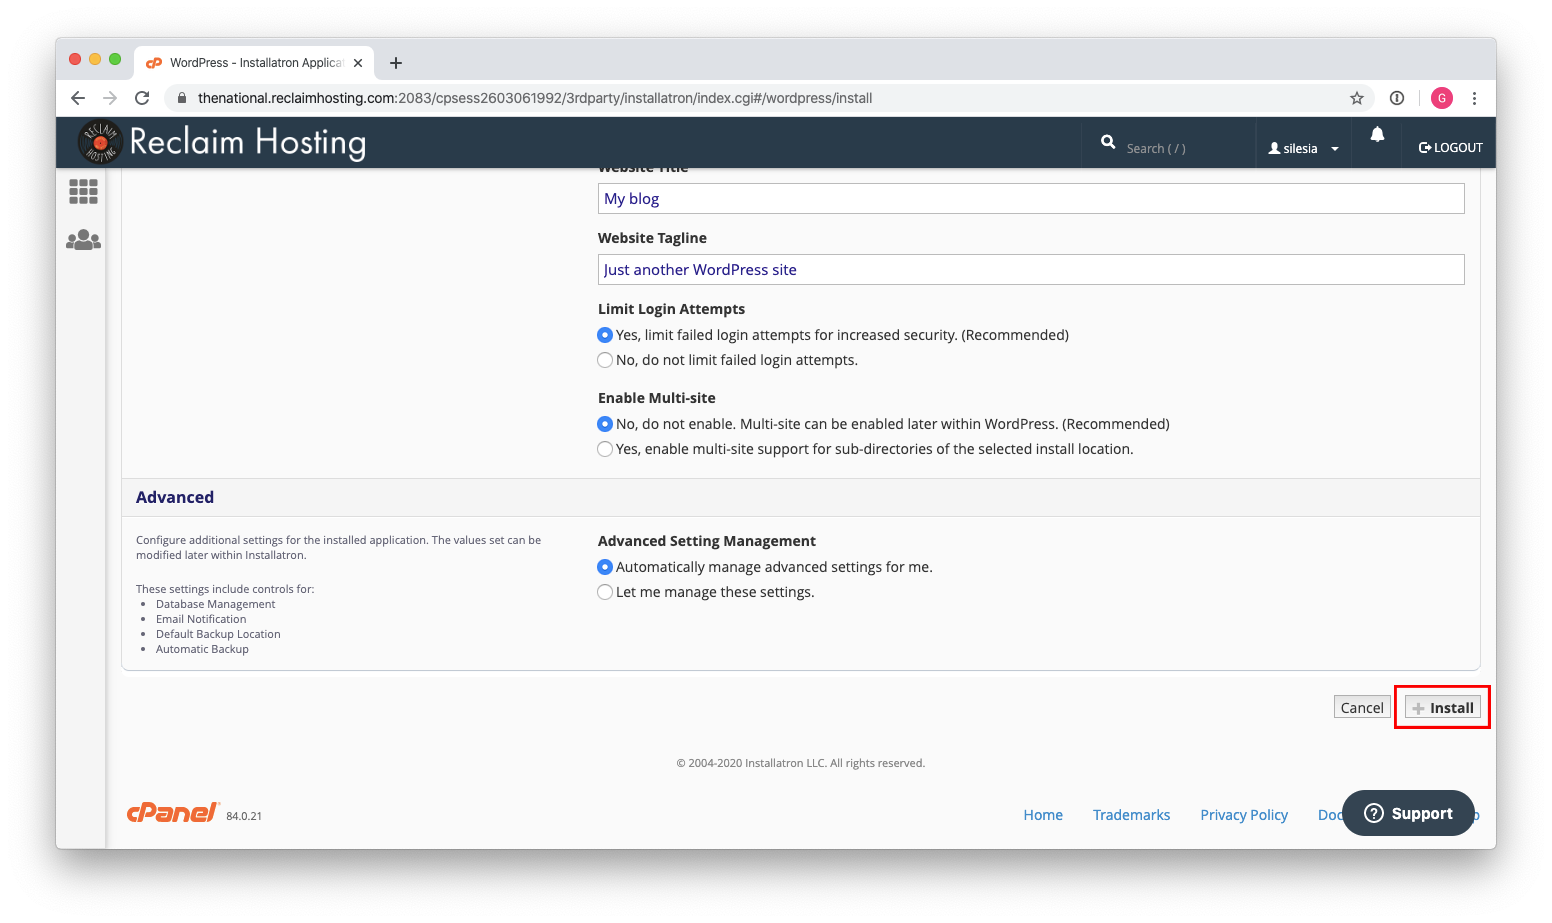This screenshot has height=923, width=1552.
Task: Open a new browser tab
Action: point(396,63)
